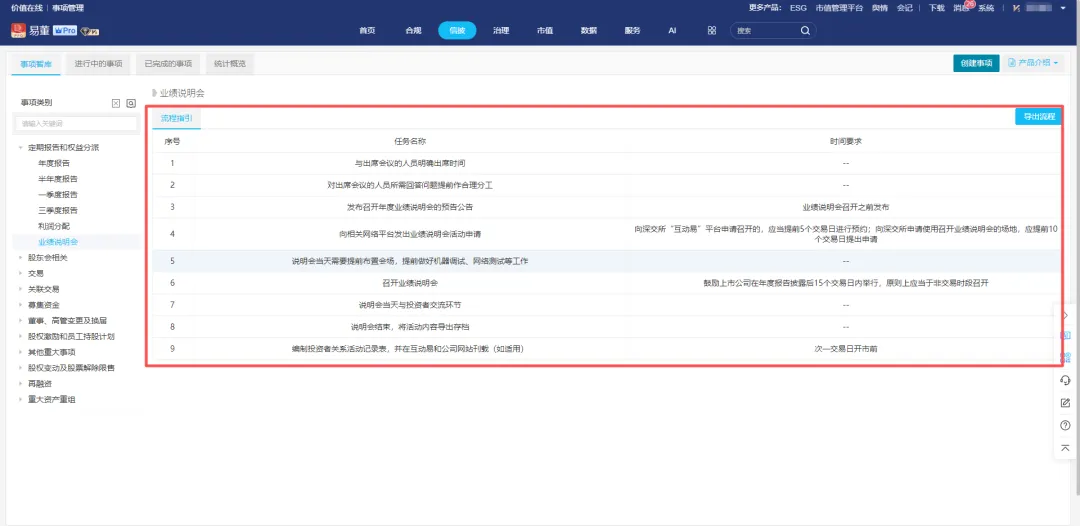Open the 市值 navigation menu
Image resolution: width=1080 pixels, height=526 pixels.
tap(545, 31)
